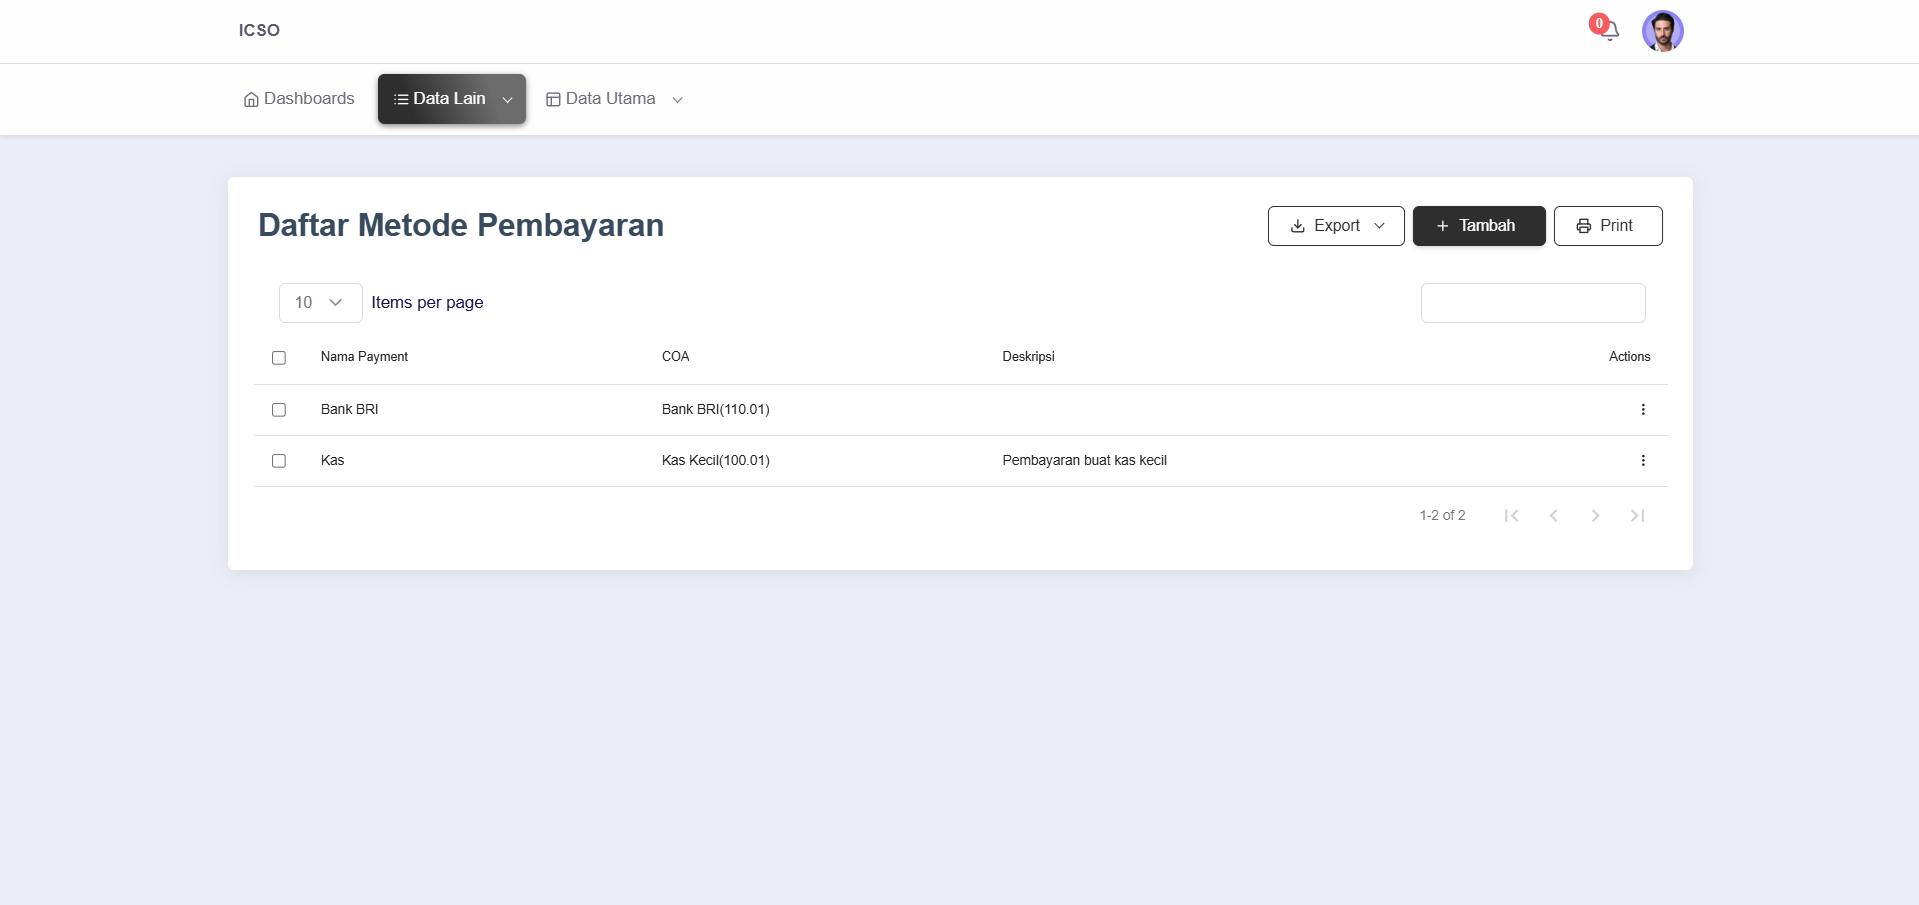
Task: Open actions menu for Kas row
Action: (1642, 460)
